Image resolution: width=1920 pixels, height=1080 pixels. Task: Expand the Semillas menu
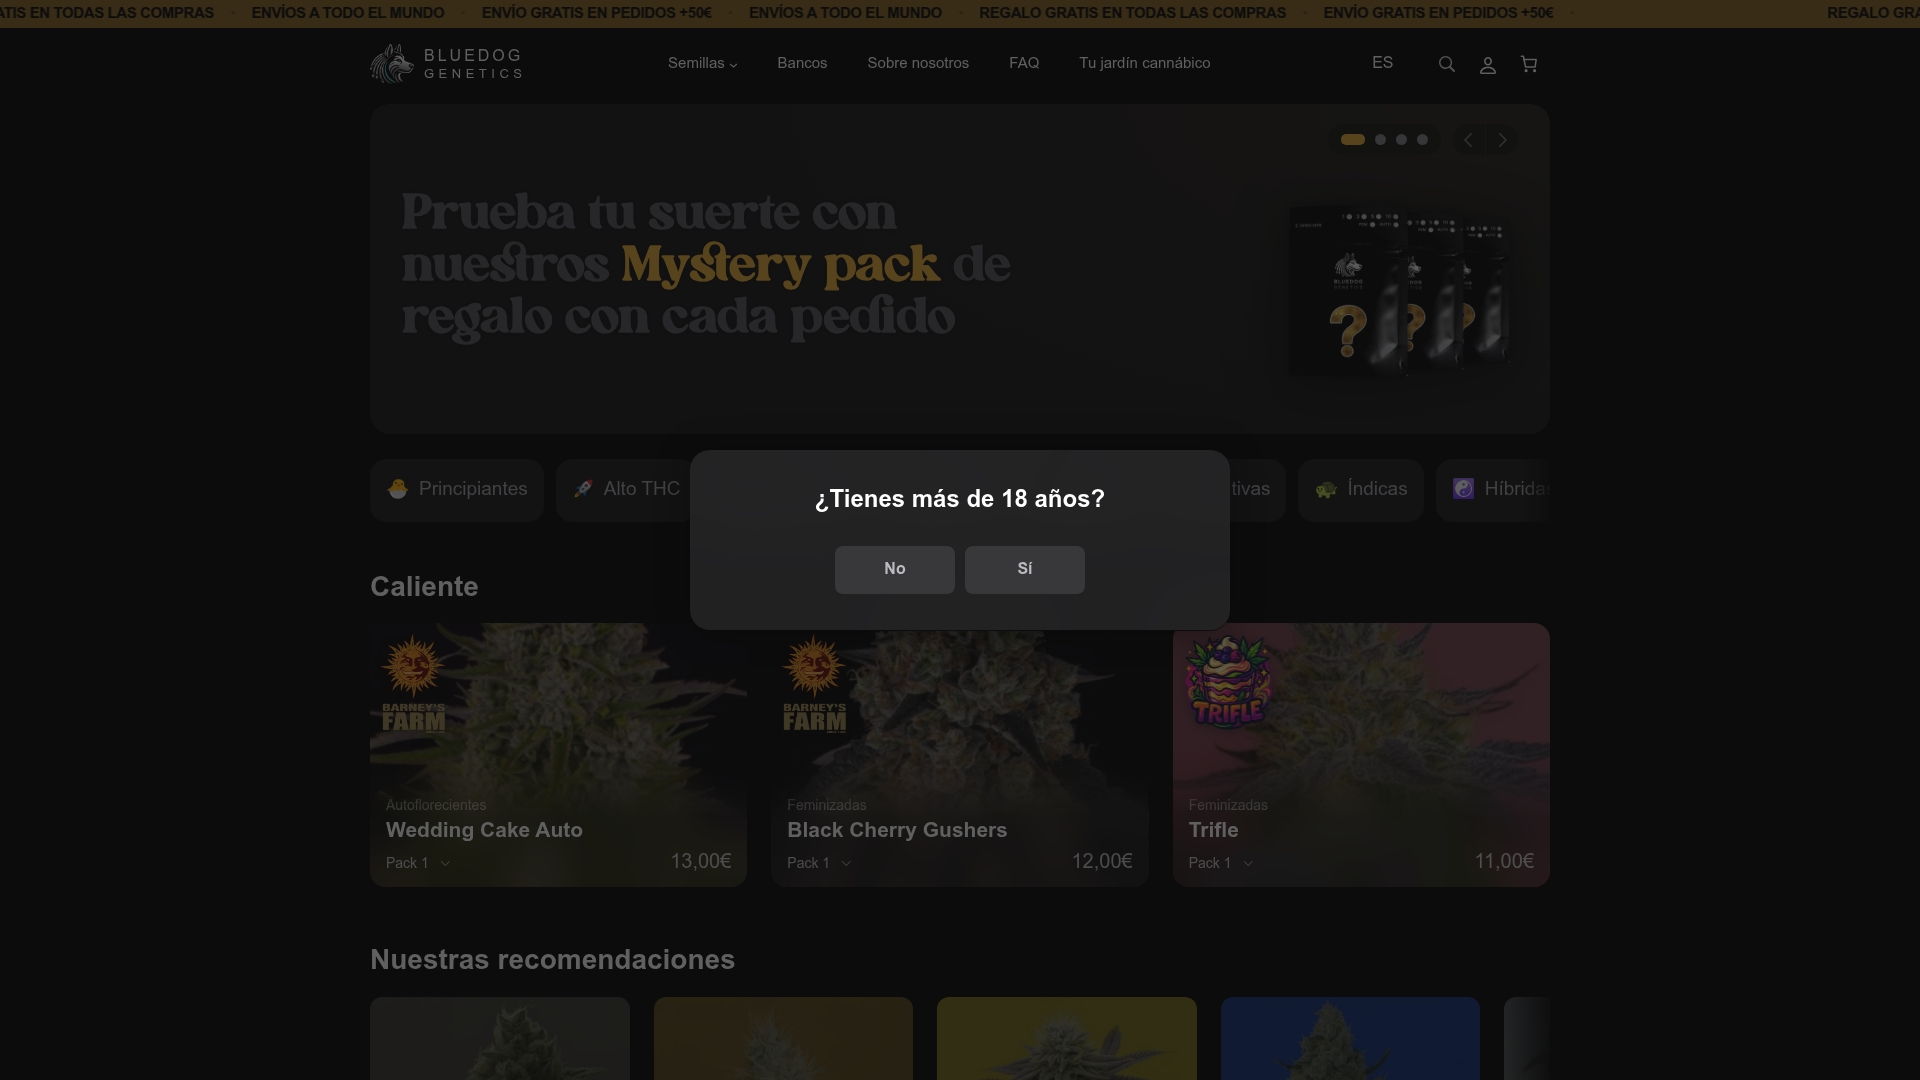702,64
